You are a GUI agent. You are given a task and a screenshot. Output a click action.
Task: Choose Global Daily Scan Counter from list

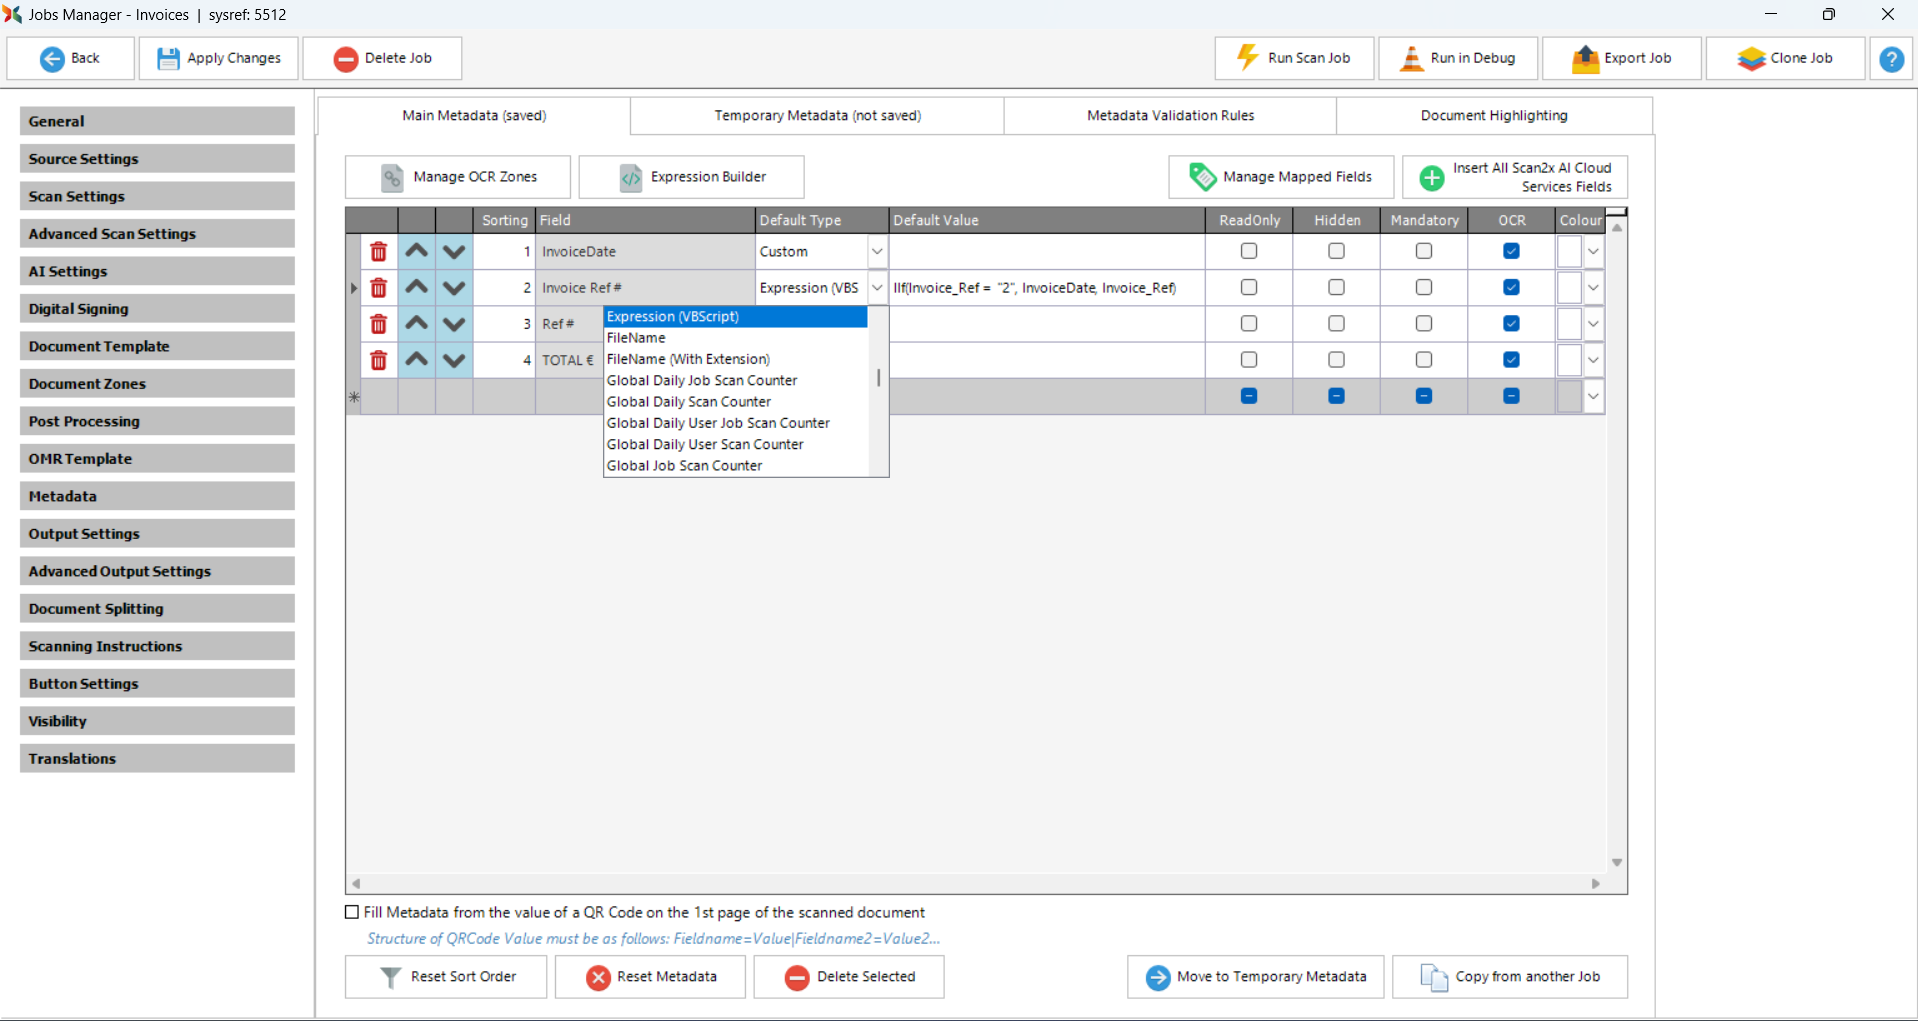[689, 402]
